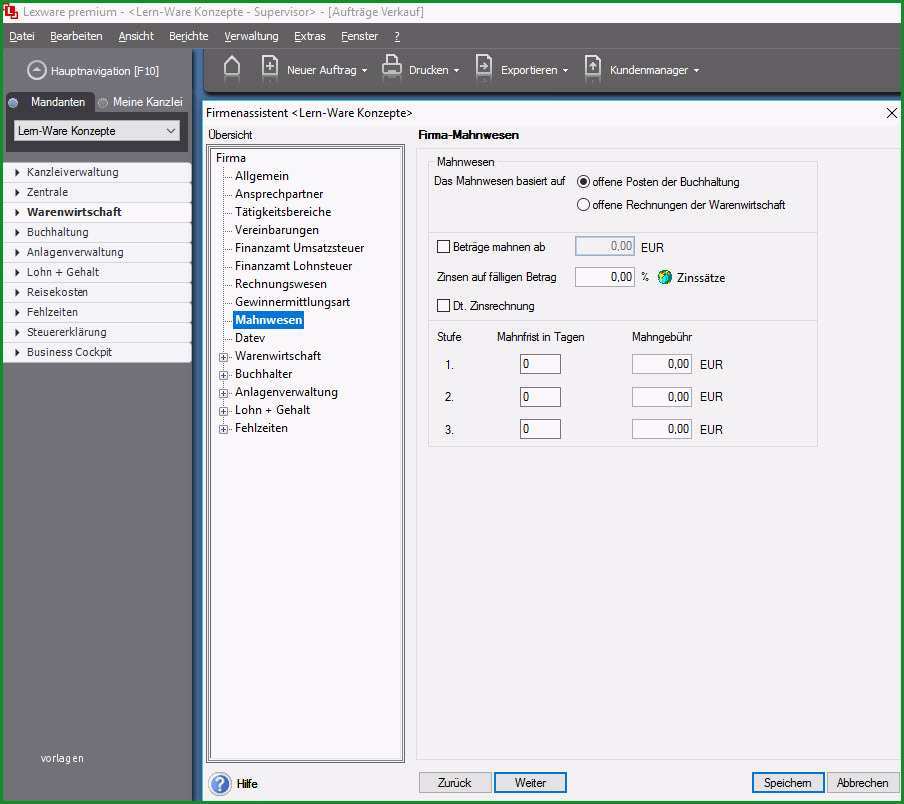The width and height of the screenshot is (904, 804).
Task: Open the Neuer Auftrag dropdown arrow
Action: coord(364,70)
